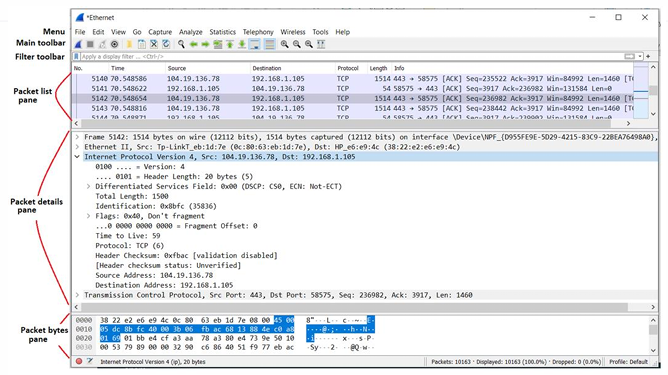668x375 pixels.
Task: Expand the Frame 5142 tree row
Action: [78, 137]
